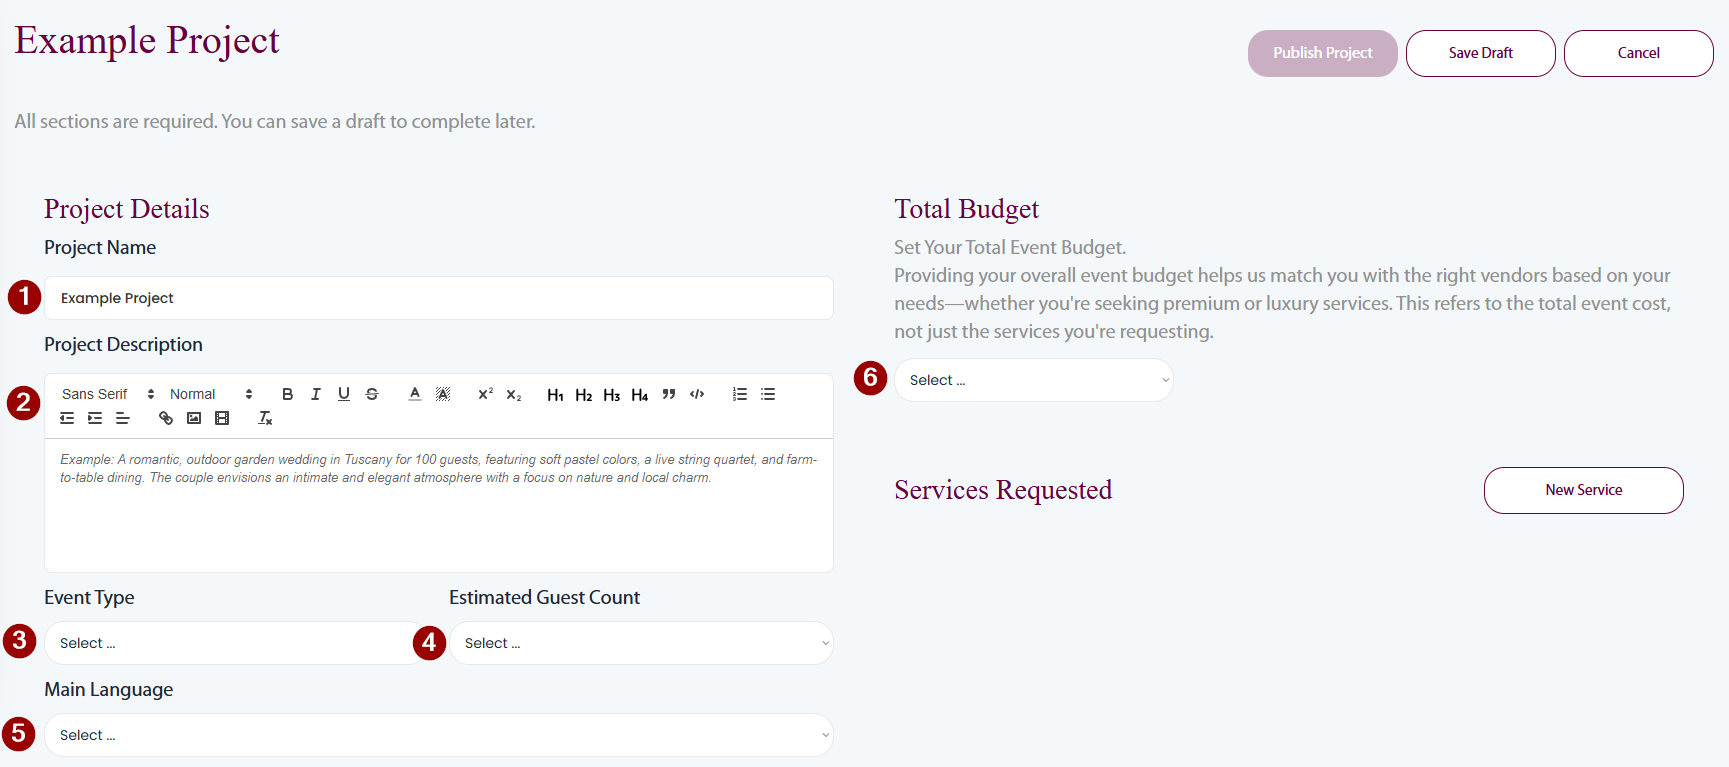Insert a video into the description
1729x767 pixels.
pyautogui.click(x=222, y=418)
